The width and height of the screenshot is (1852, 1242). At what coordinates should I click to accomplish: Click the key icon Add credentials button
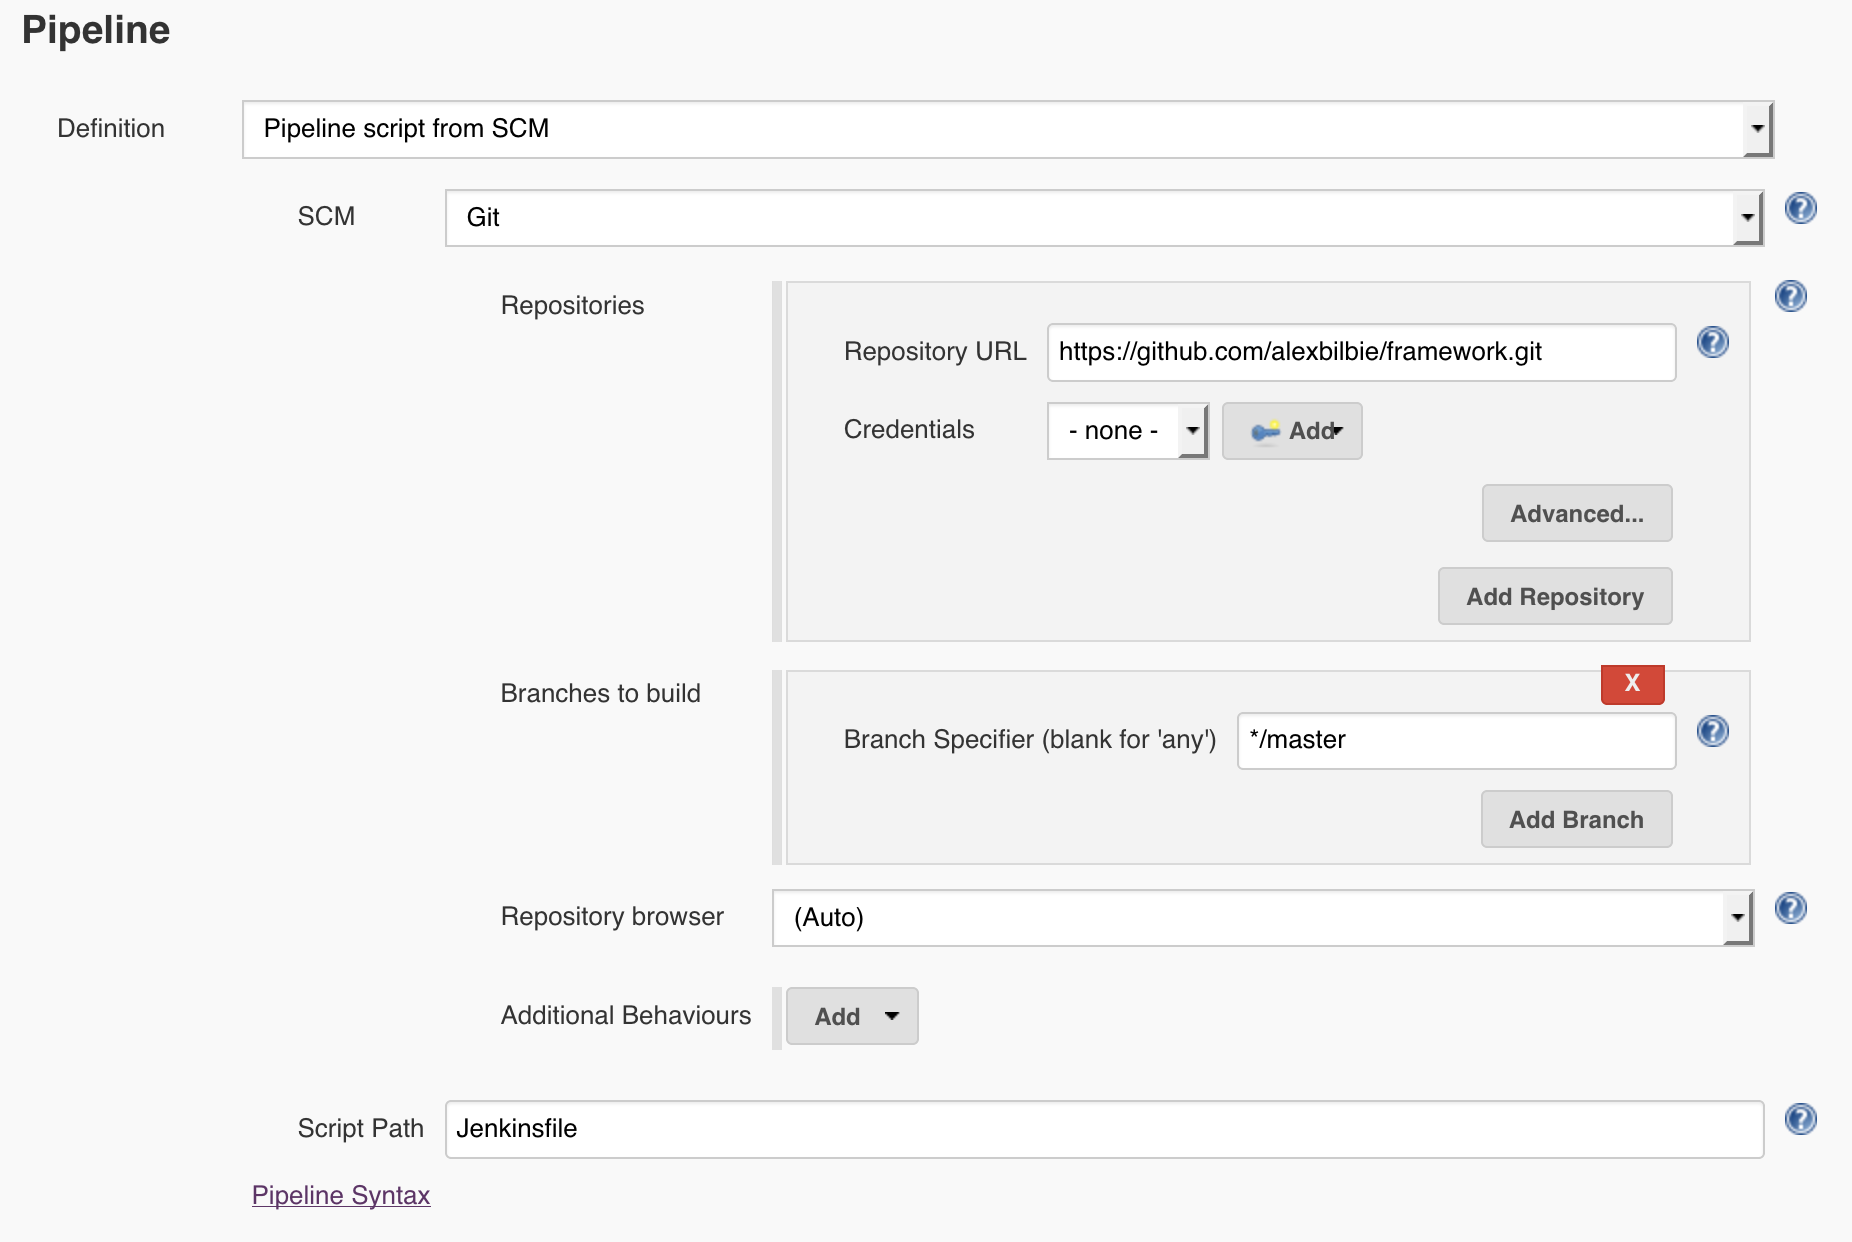pos(1292,431)
